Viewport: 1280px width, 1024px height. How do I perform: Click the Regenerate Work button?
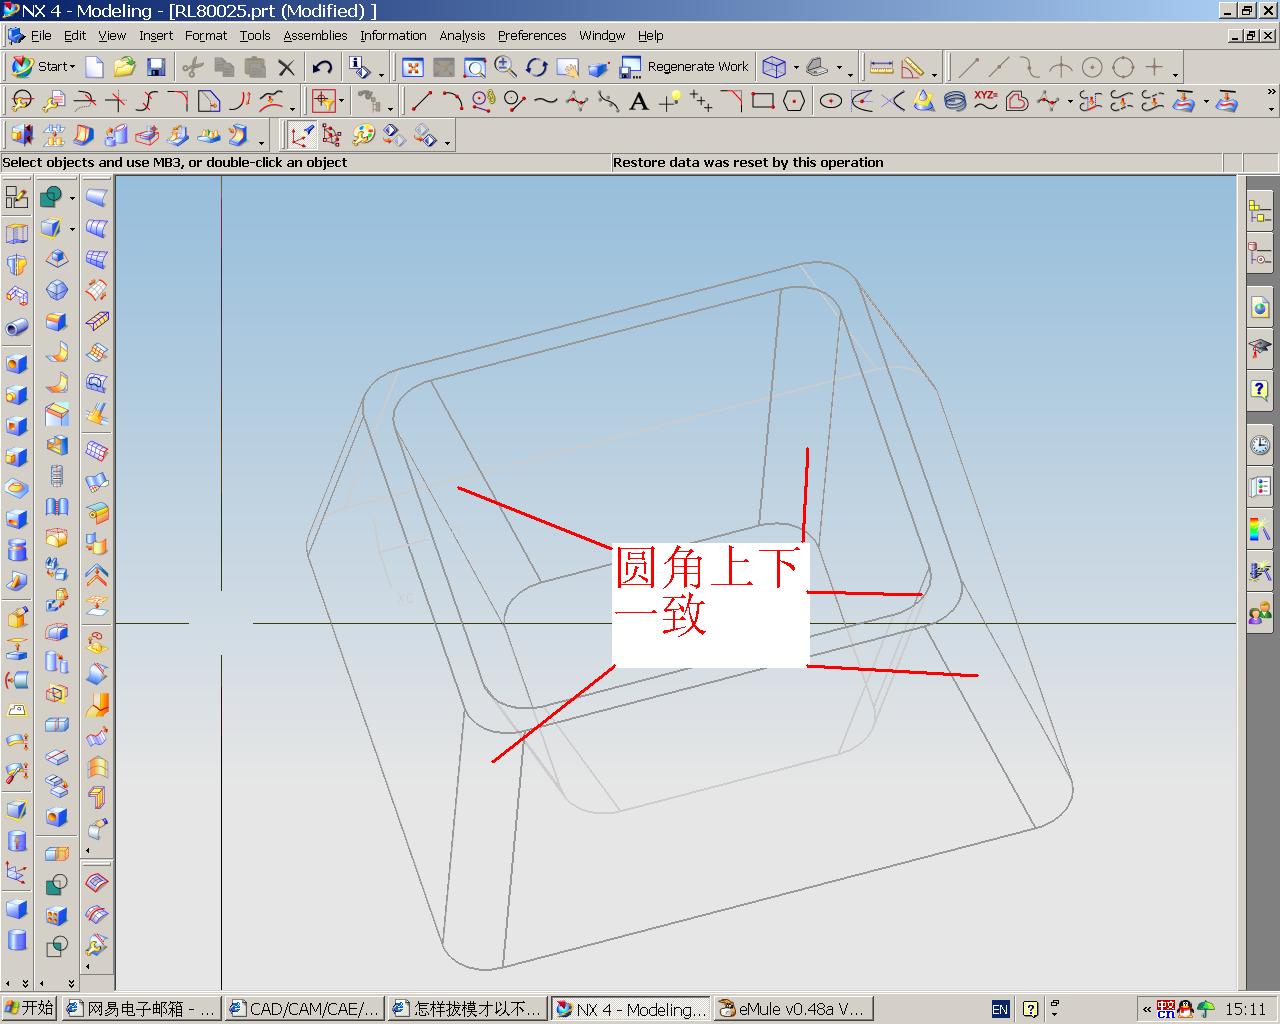(x=685, y=67)
